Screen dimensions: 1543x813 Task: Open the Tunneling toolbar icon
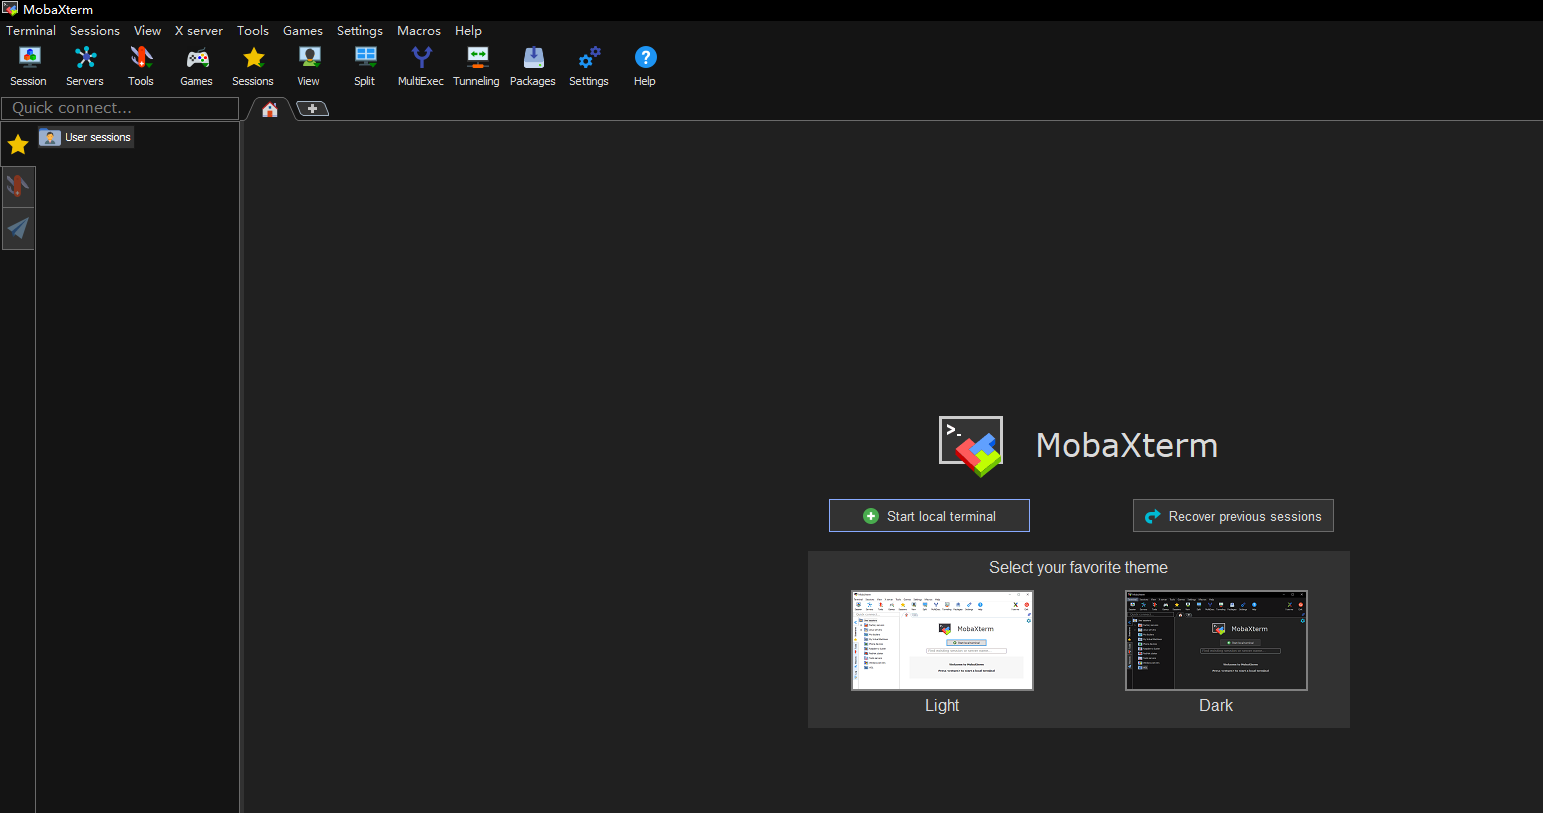477,67
